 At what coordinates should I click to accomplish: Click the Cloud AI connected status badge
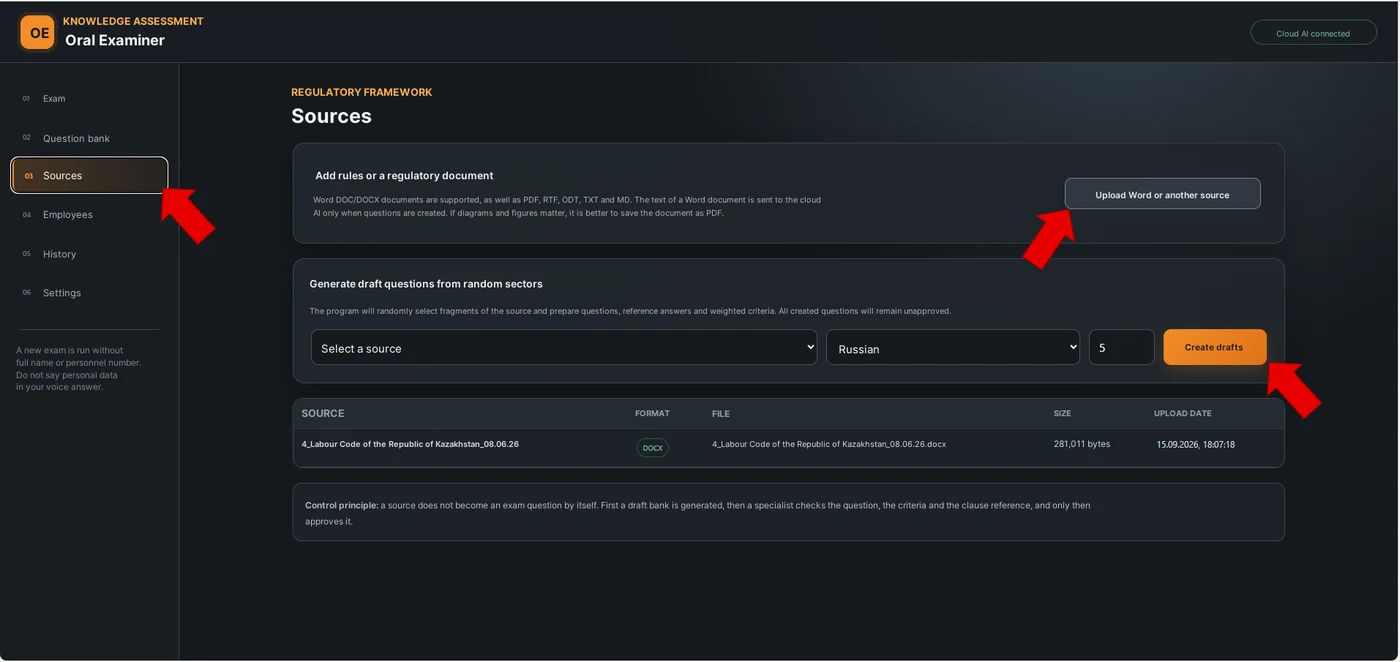tap(1312, 33)
